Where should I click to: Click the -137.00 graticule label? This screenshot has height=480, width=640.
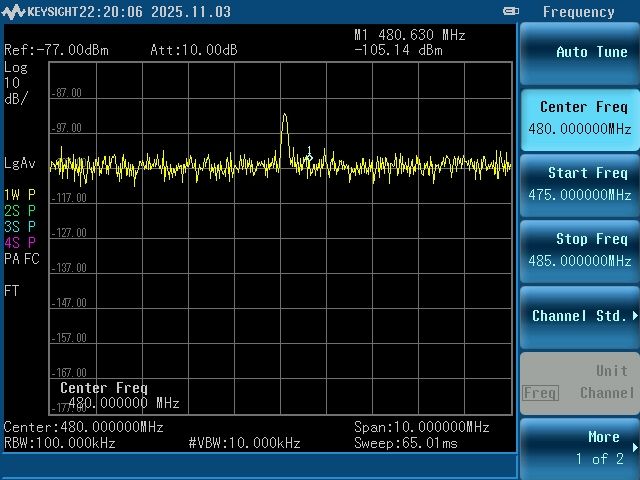point(69,268)
